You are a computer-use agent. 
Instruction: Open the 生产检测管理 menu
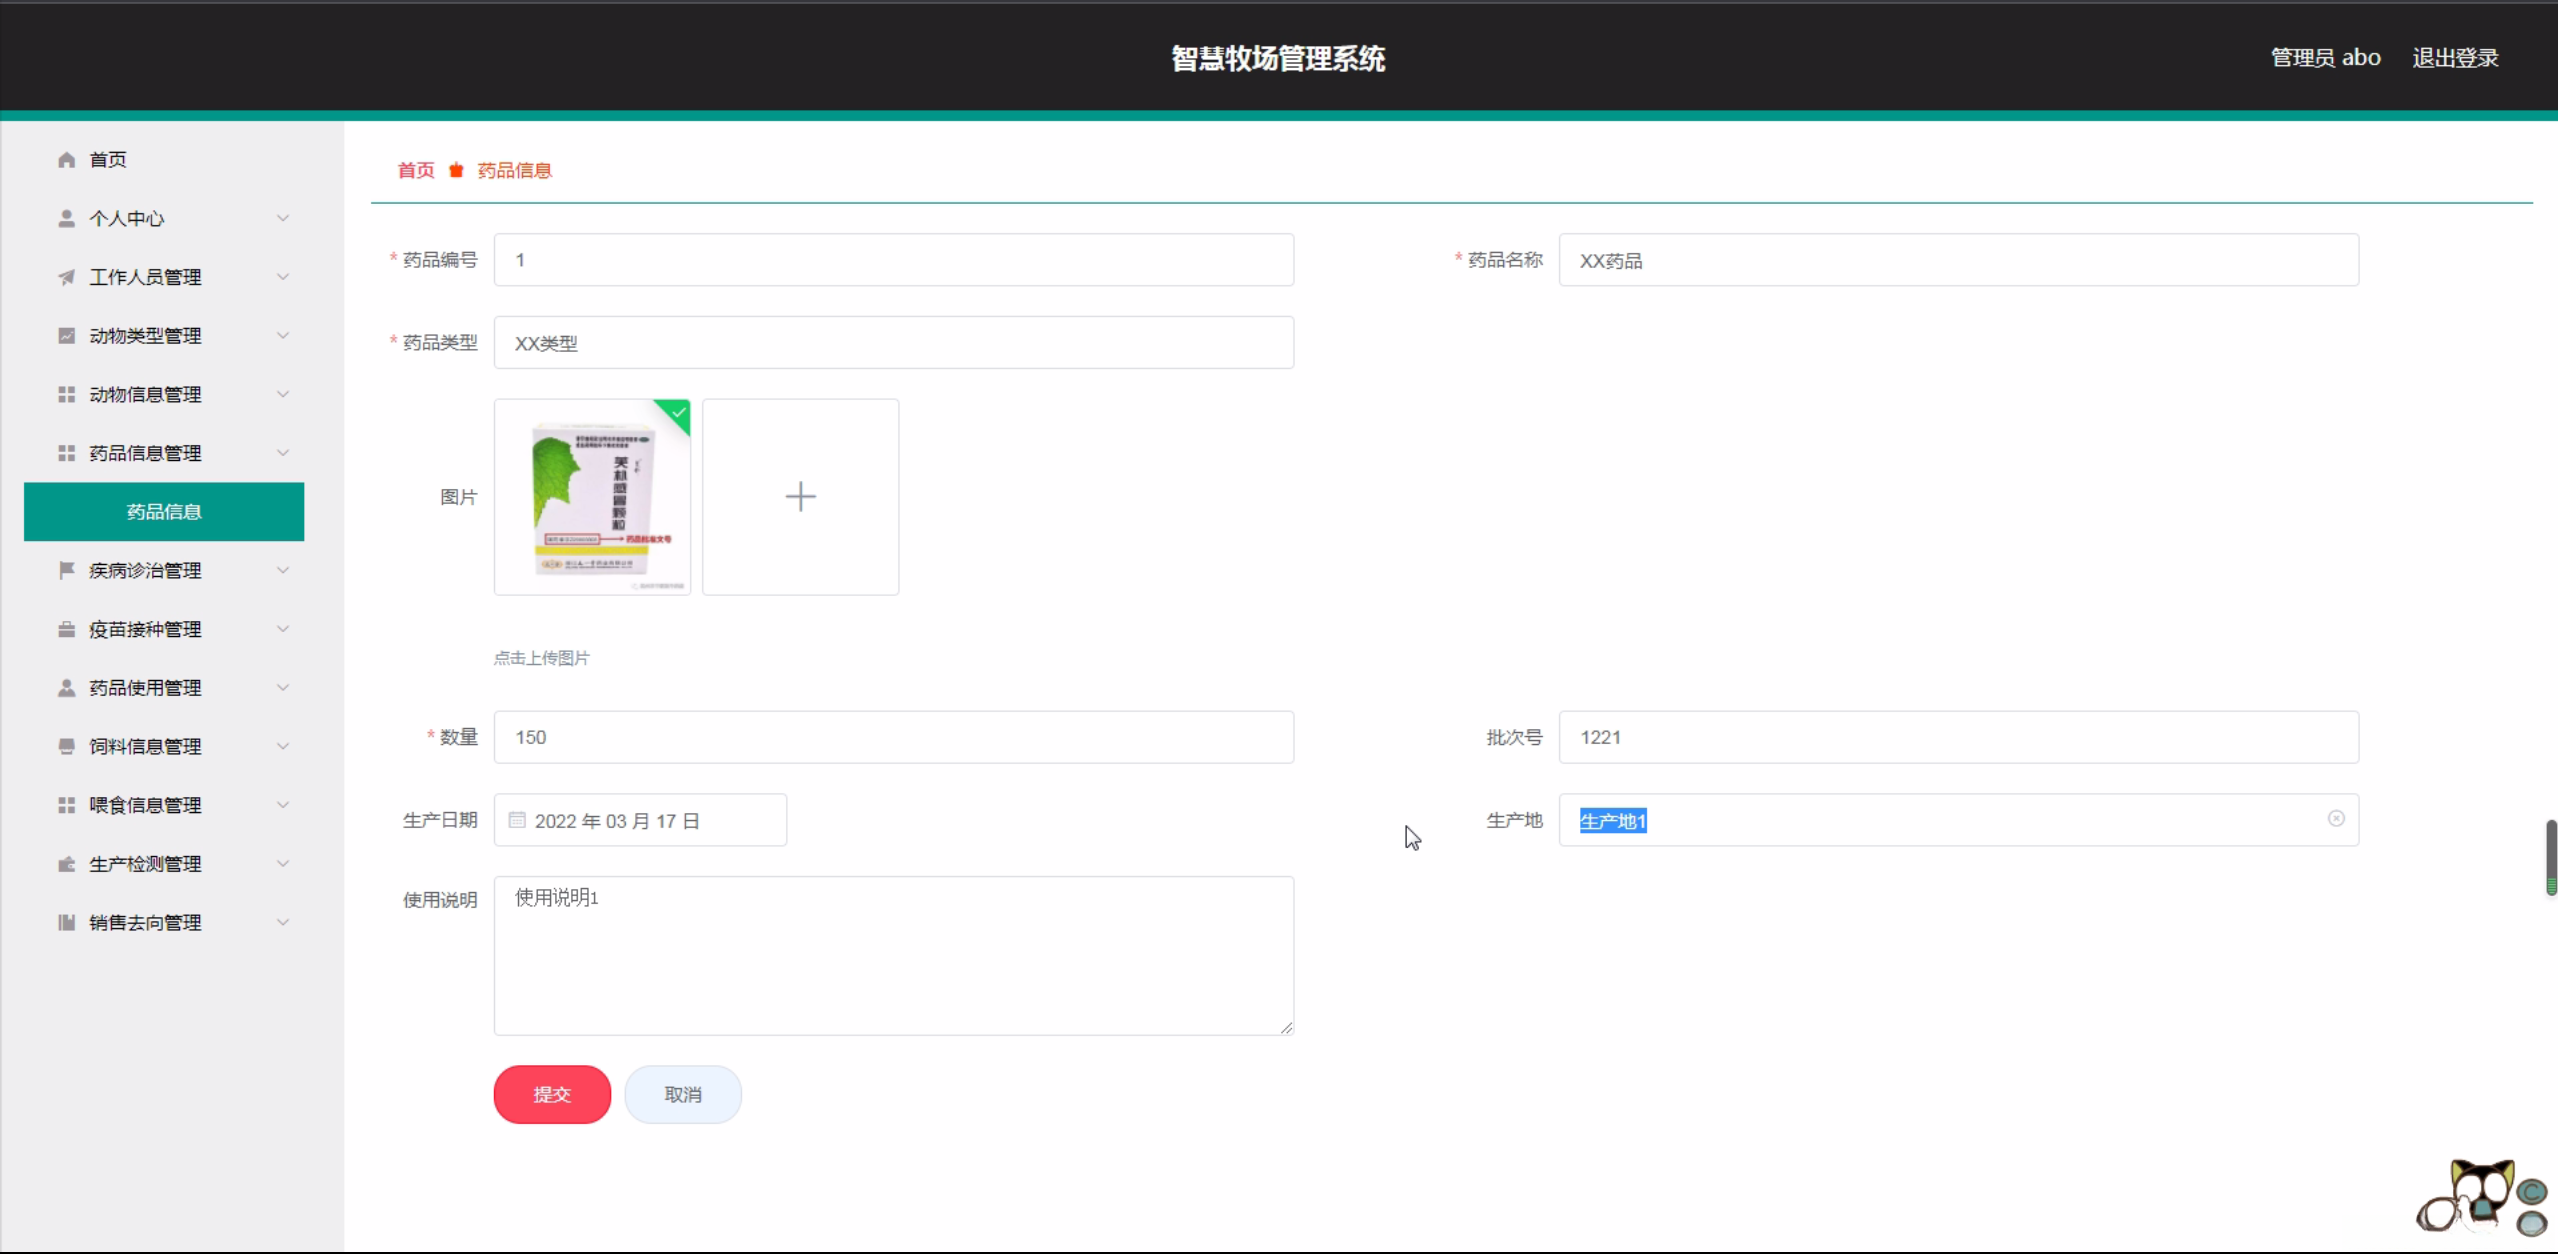coord(145,864)
